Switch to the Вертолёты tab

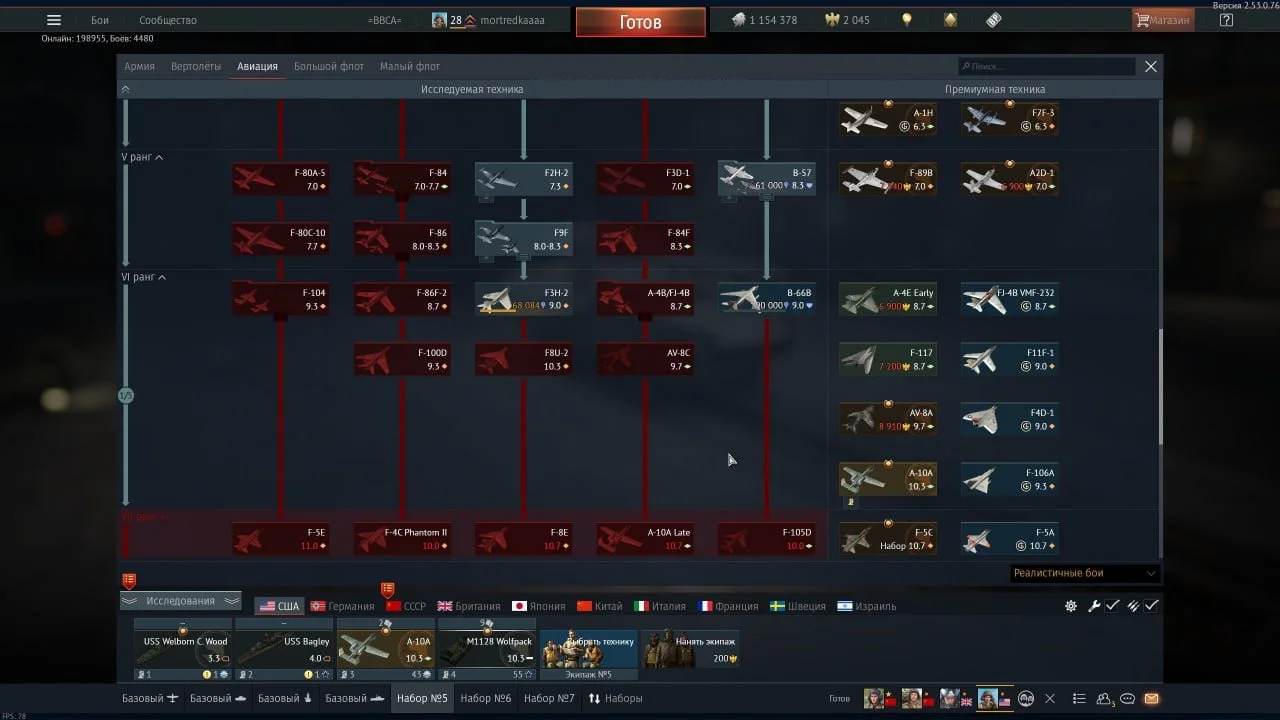point(196,66)
